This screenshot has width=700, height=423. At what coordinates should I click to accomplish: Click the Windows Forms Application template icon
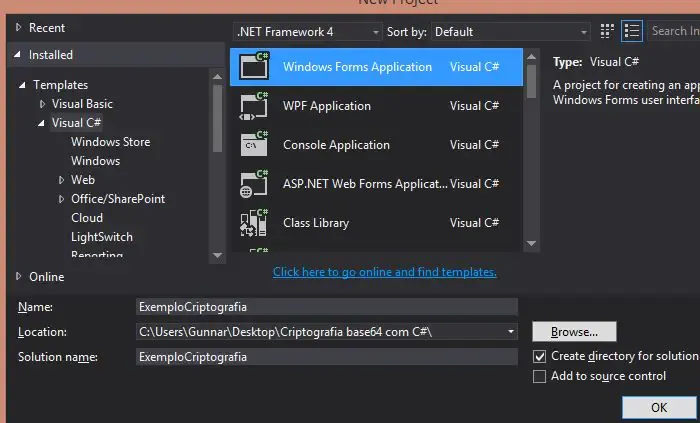[254, 66]
